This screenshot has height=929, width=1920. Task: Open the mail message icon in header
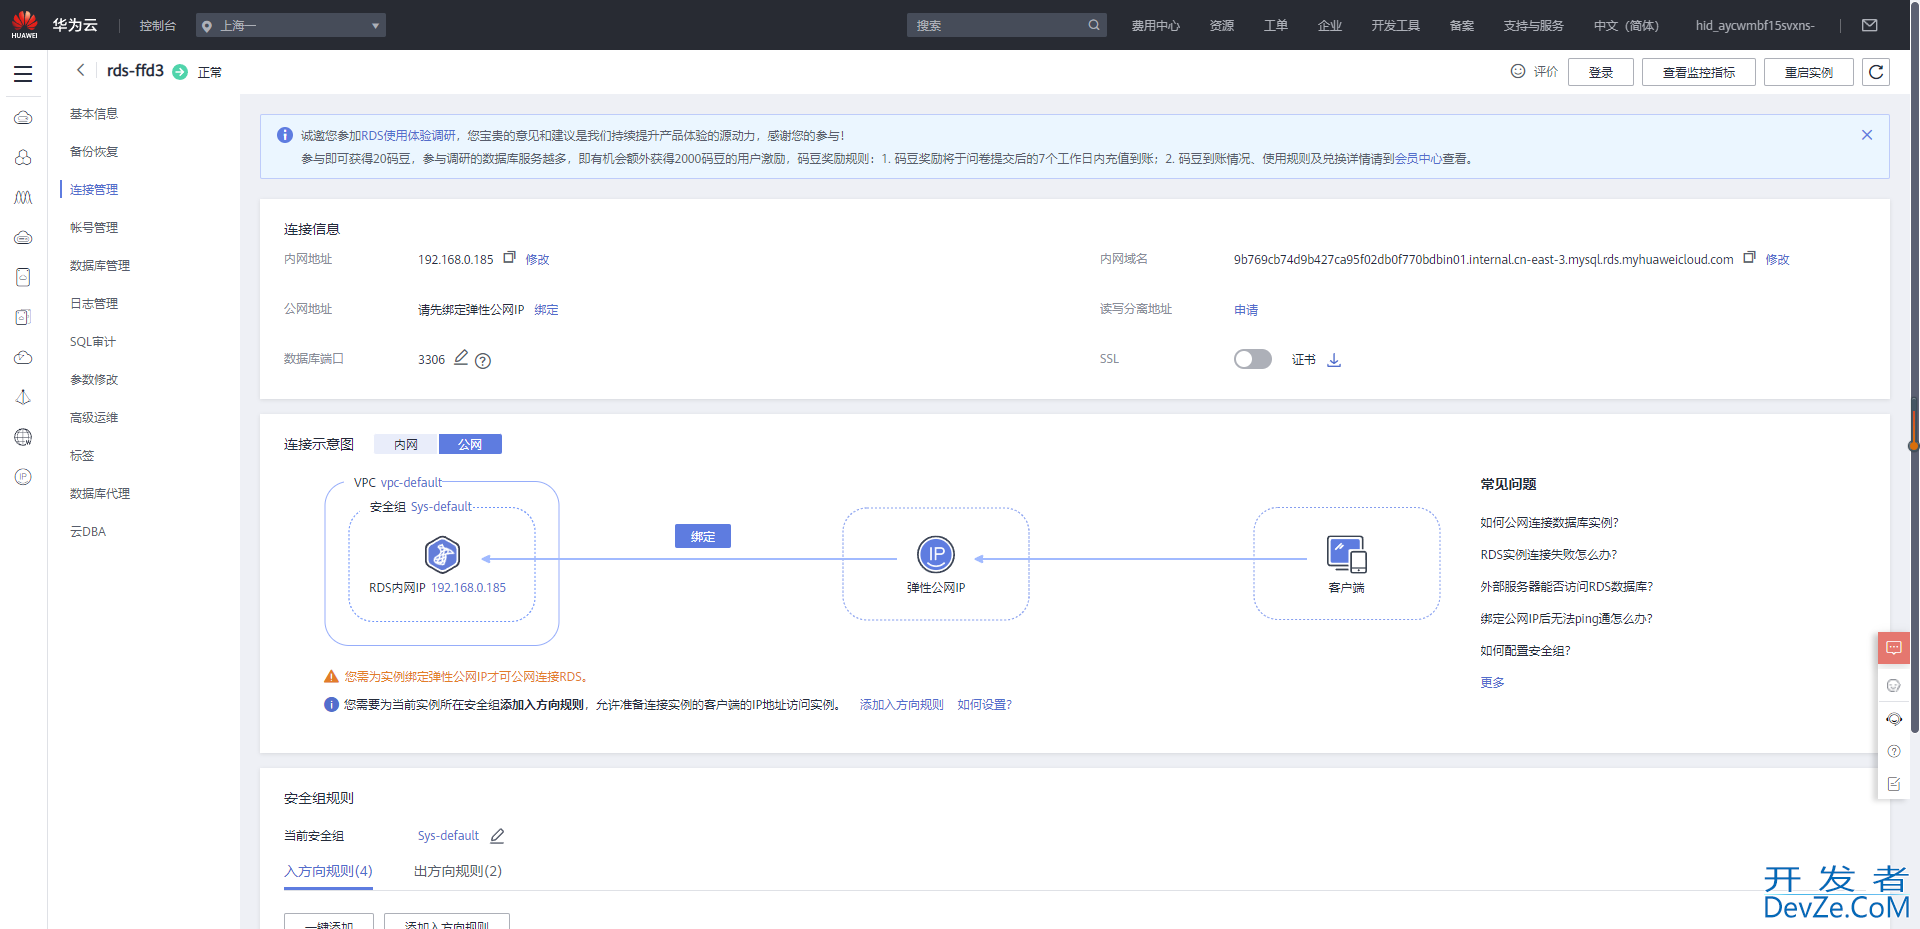(x=1870, y=25)
